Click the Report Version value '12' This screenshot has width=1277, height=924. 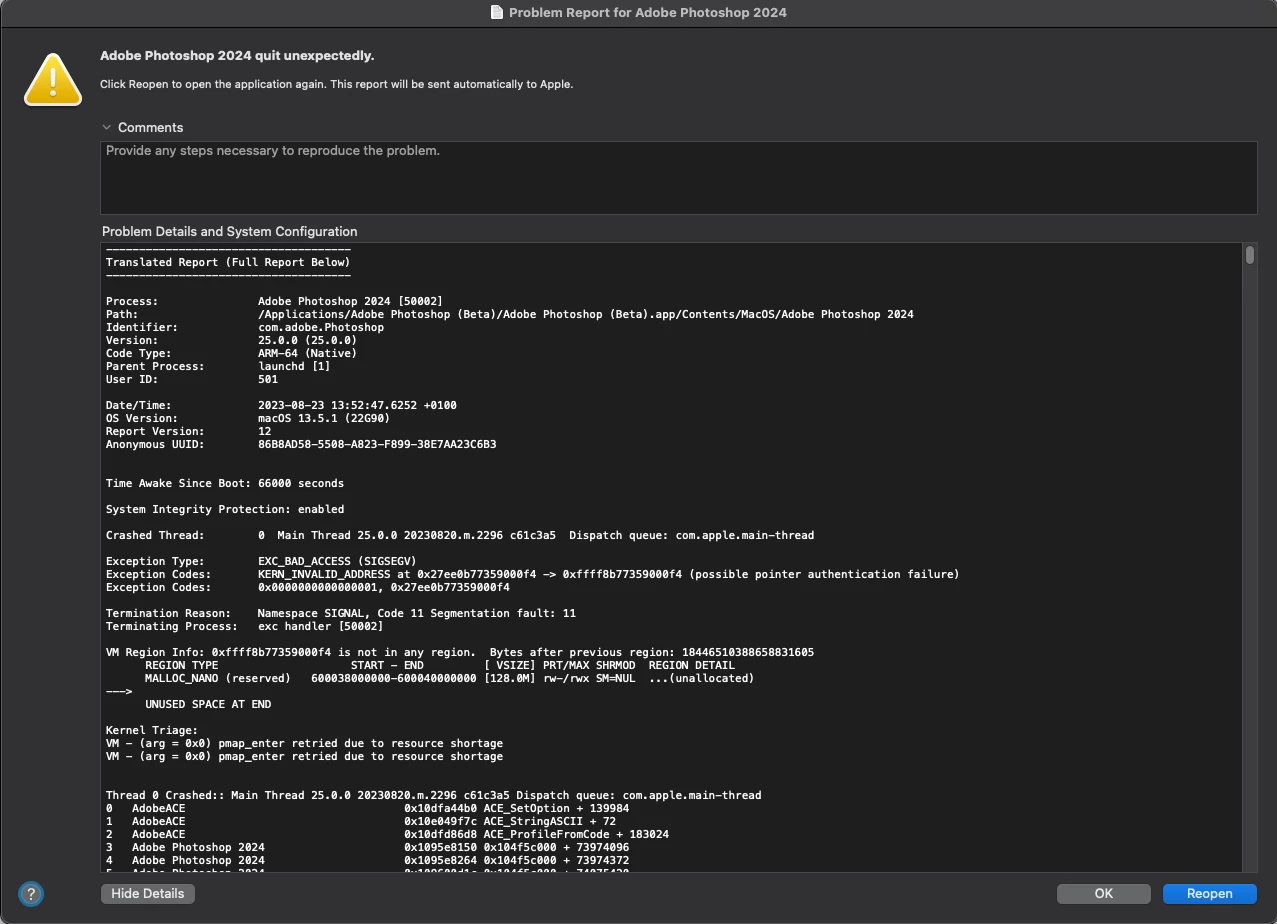click(265, 431)
